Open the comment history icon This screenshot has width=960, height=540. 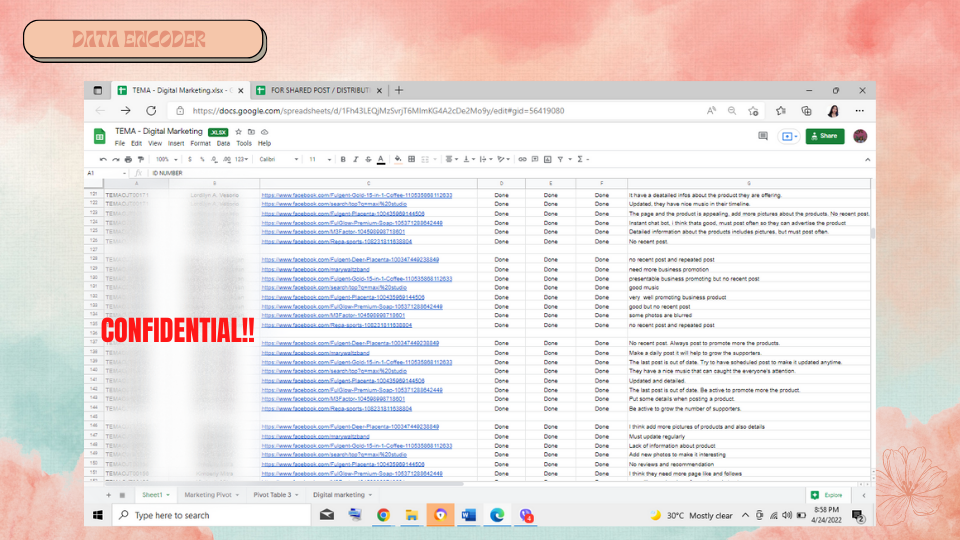pos(763,136)
